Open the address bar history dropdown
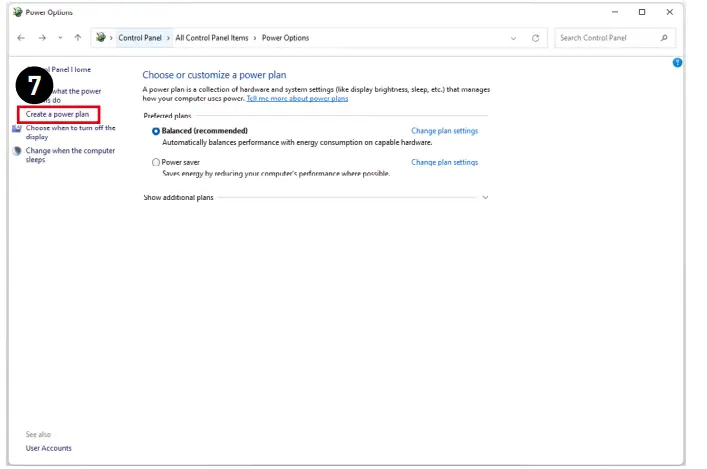Viewport: 707px width, 469px height. 514,38
